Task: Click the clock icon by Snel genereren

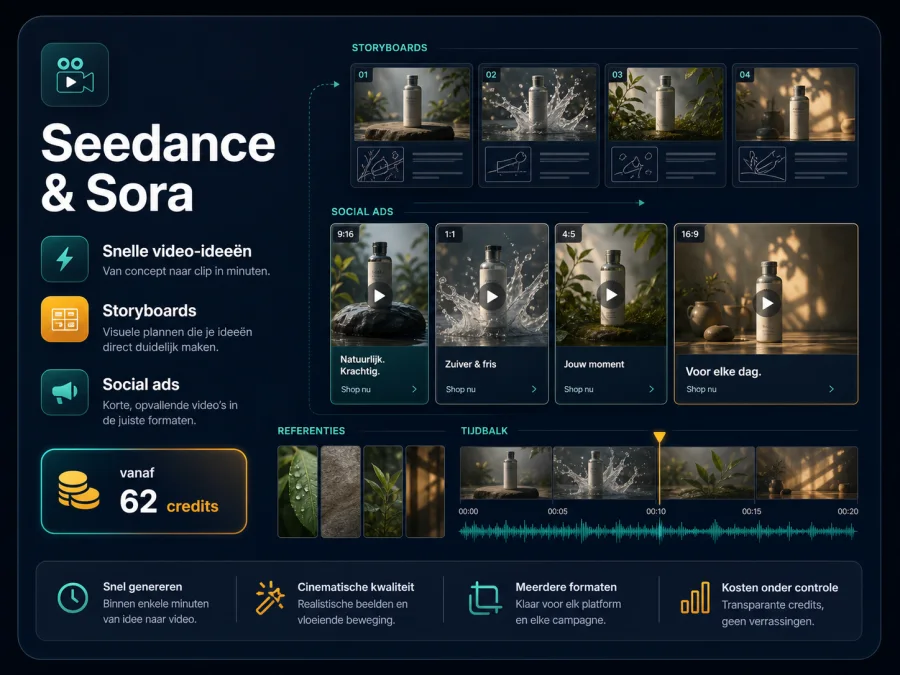Action: click(73, 598)
